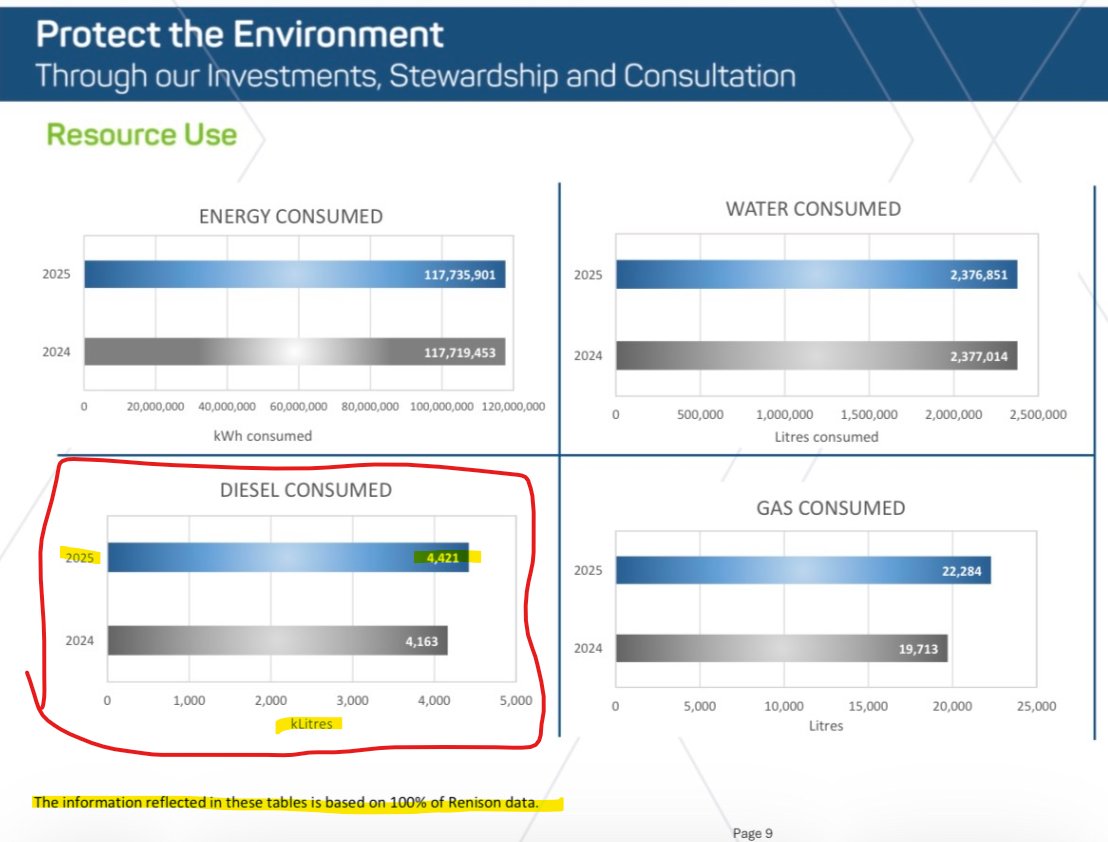Viewport: 1108px width, 842px height.
Task: Click the 'Litres' label under gas chart
Action: click(x=825, y=725)
